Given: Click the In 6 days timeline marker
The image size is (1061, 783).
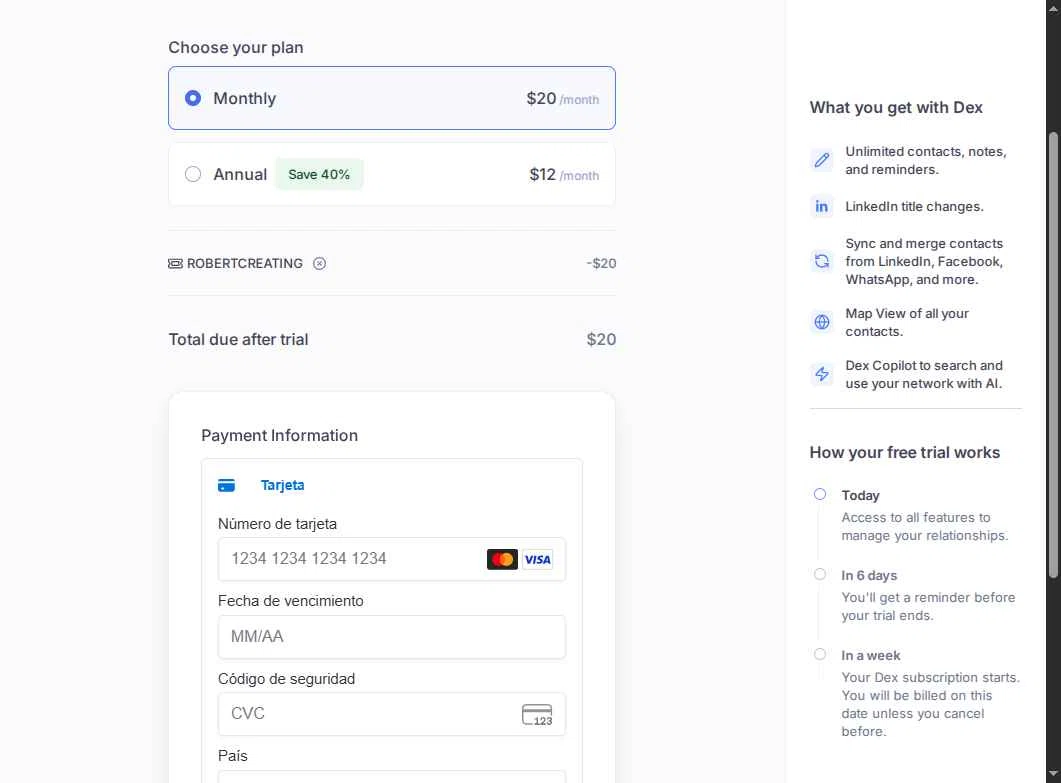Looking at the screenshot, I should (x=819, y=575).
